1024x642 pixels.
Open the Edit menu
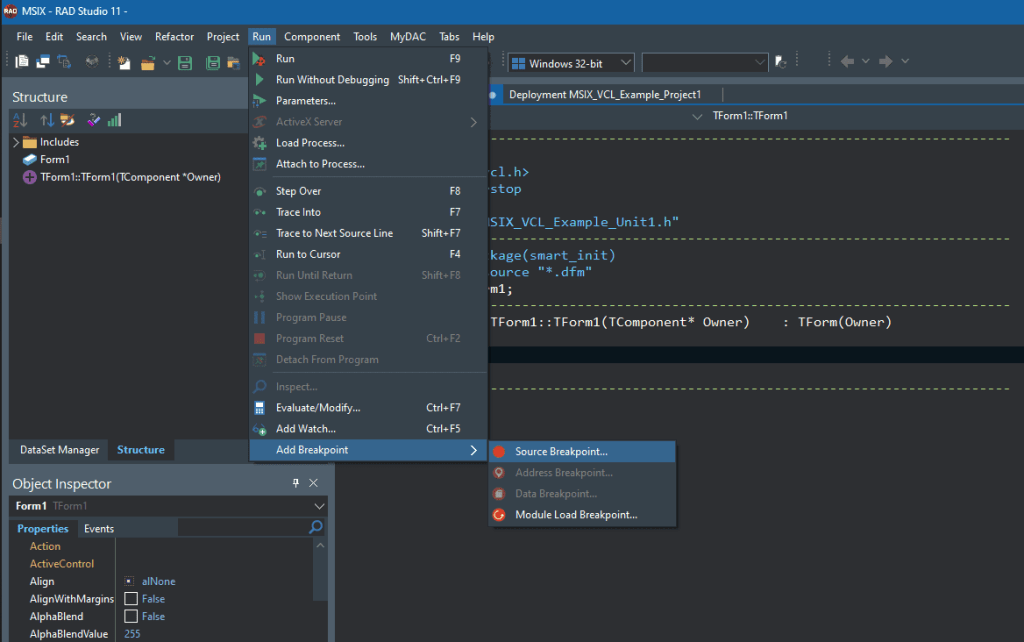tap(54, 37)
